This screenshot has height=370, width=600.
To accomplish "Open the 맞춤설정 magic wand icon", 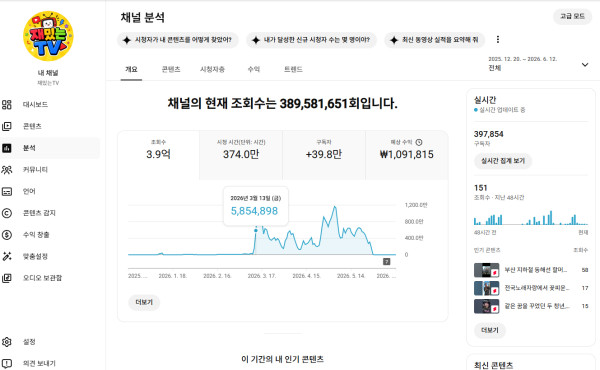I will [7, 256].
